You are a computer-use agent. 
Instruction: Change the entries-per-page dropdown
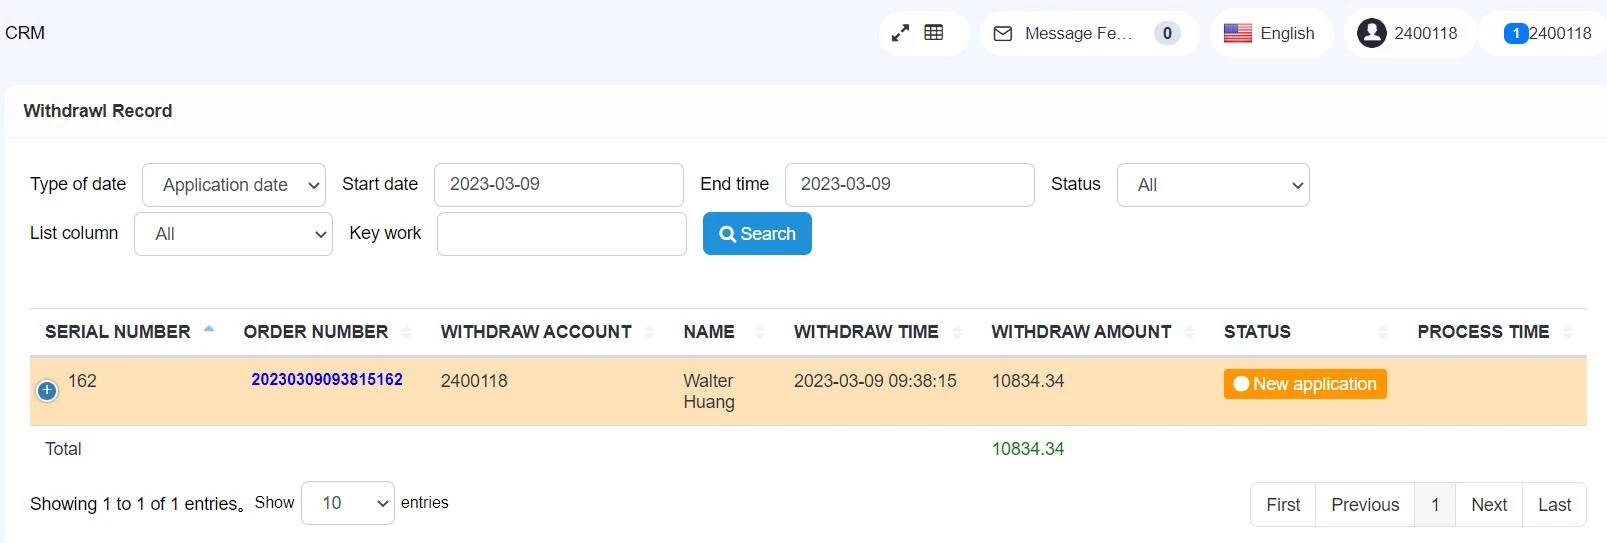coord(347,503)
